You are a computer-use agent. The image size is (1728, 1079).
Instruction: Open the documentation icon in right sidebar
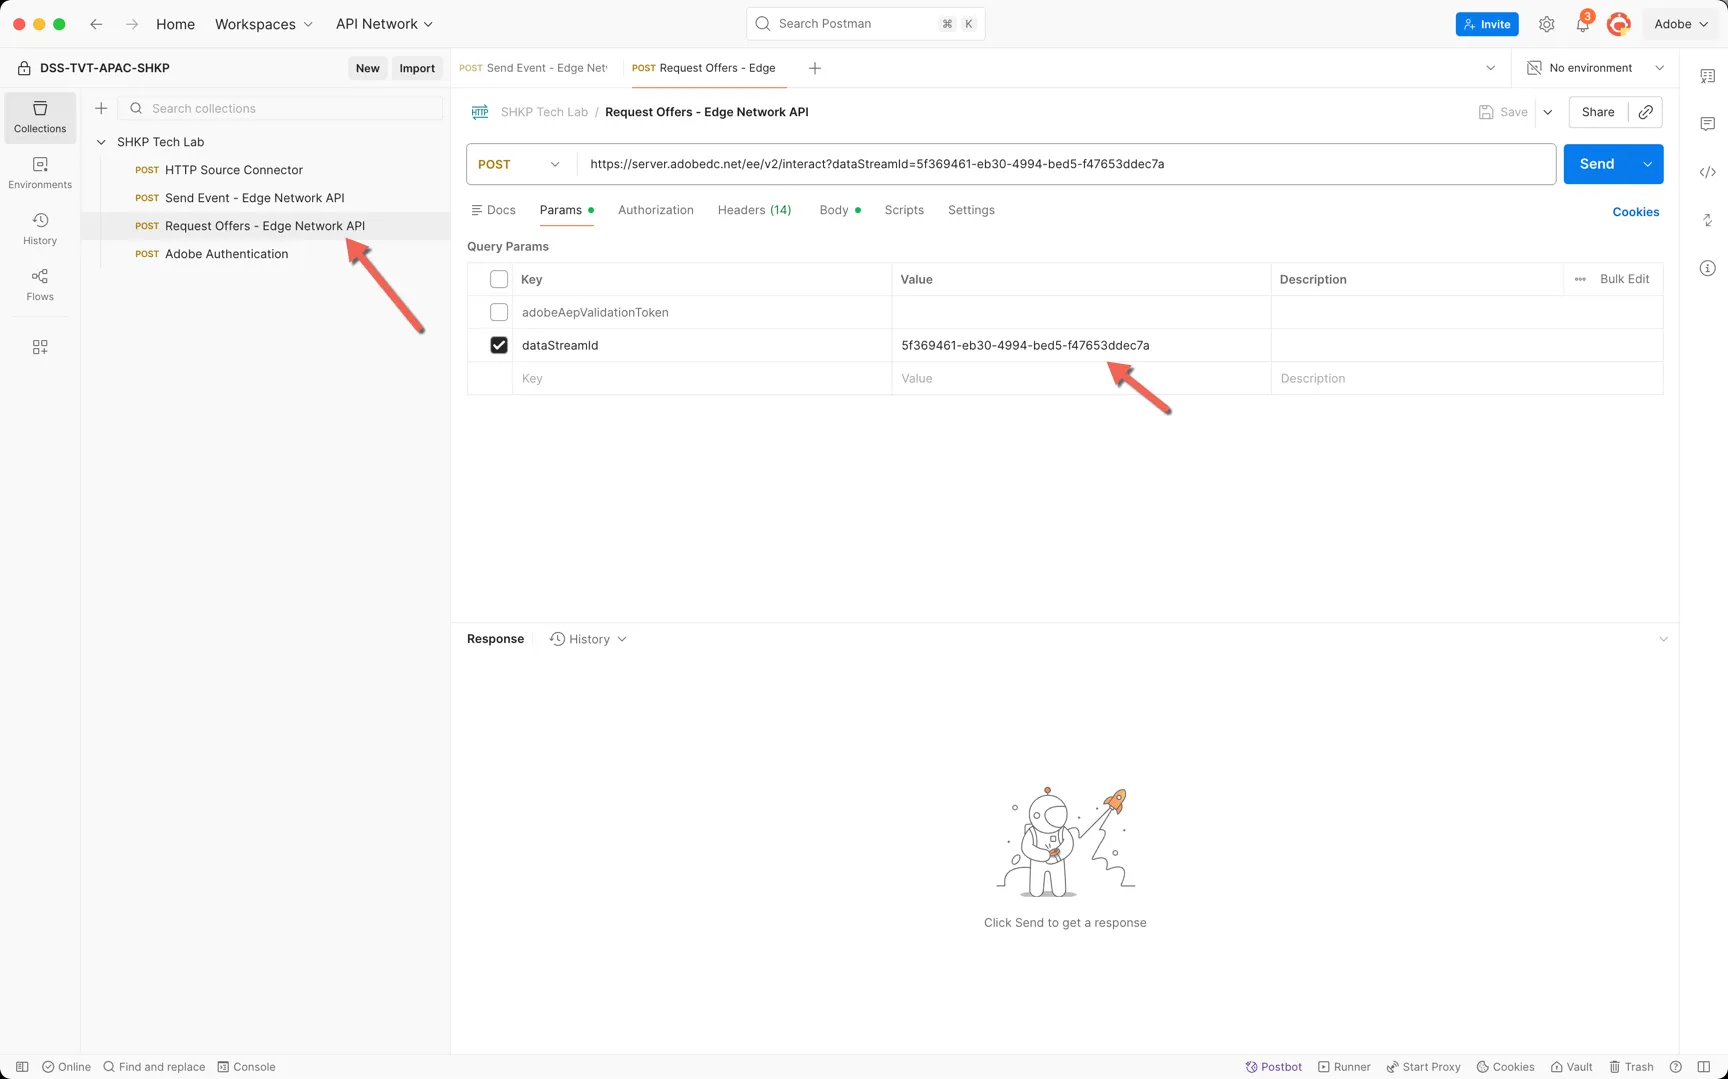pos(1707,76)
